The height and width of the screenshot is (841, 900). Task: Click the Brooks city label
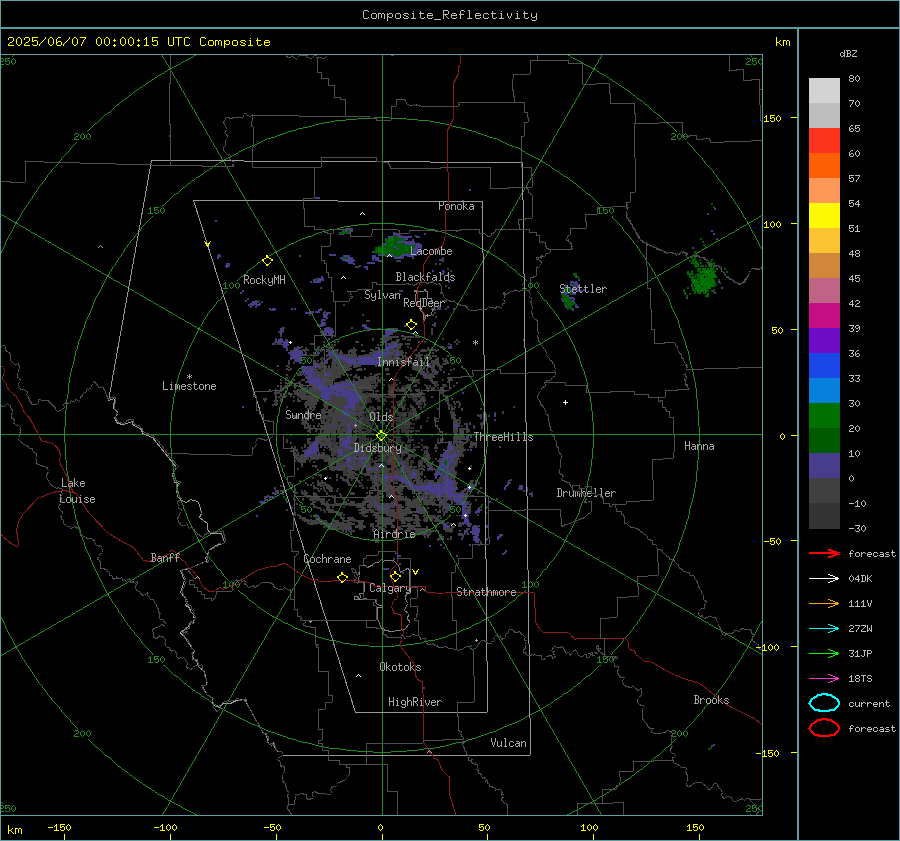click(x=711, y=700)
